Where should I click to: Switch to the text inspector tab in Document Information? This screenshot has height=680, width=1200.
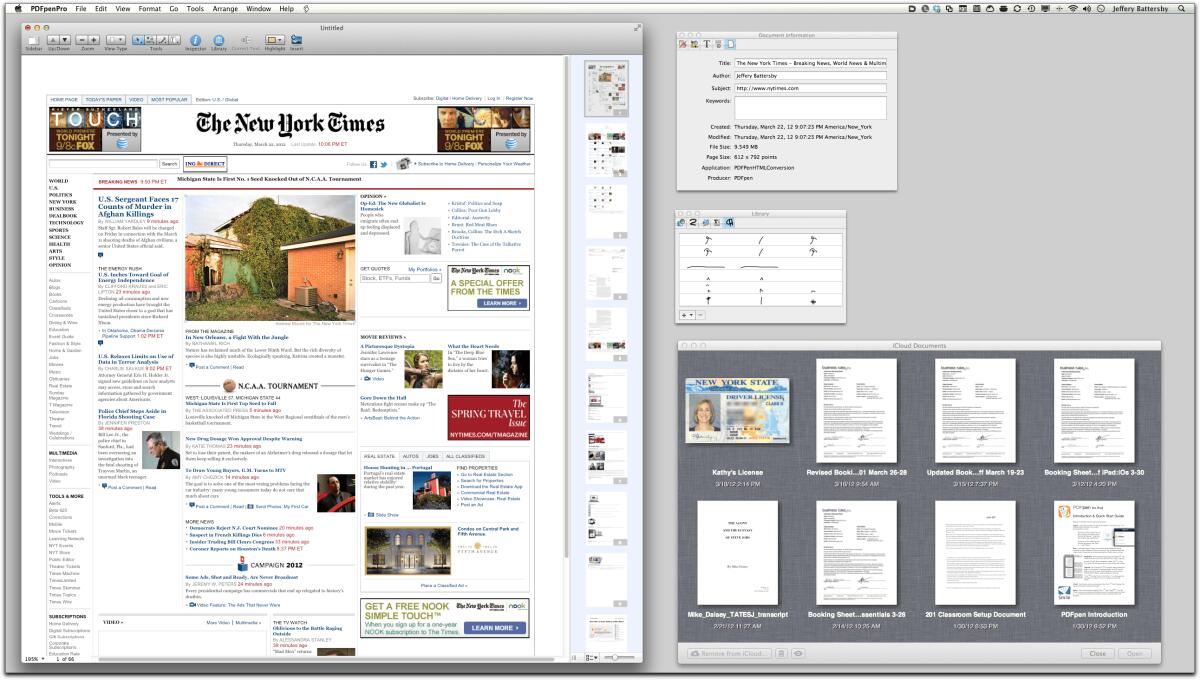(707, 43)
